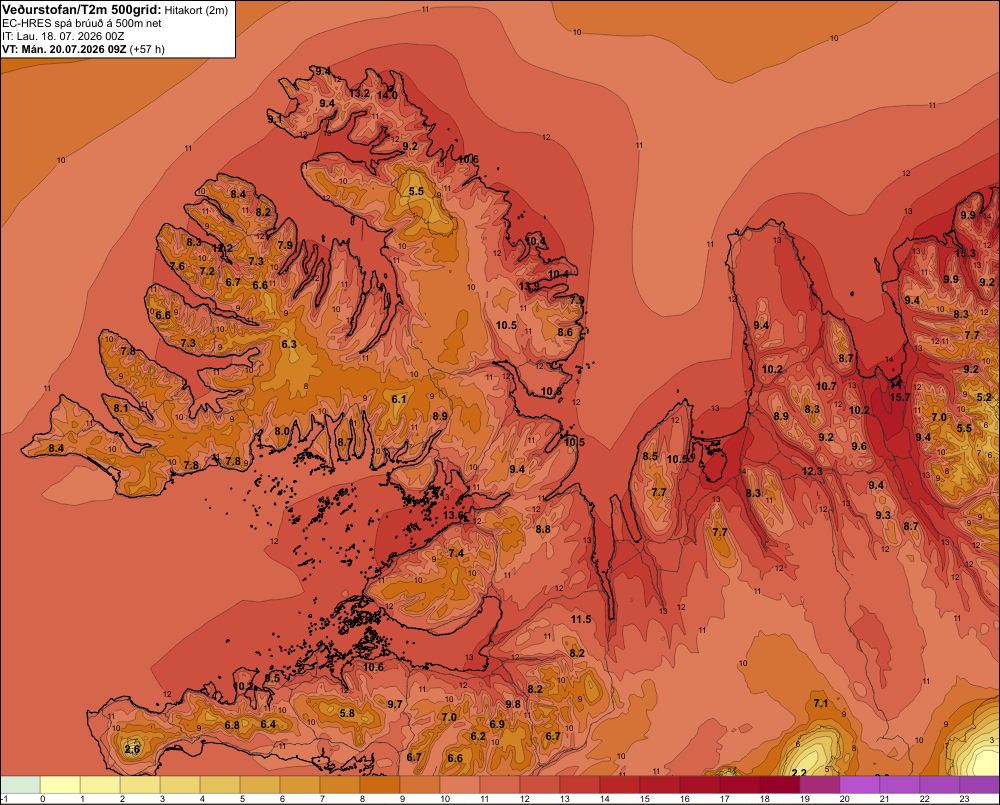Viewport: 1000px width, 805px height.
Task: Click the legend scale tick label '-1'
Action: pos(4,799)
